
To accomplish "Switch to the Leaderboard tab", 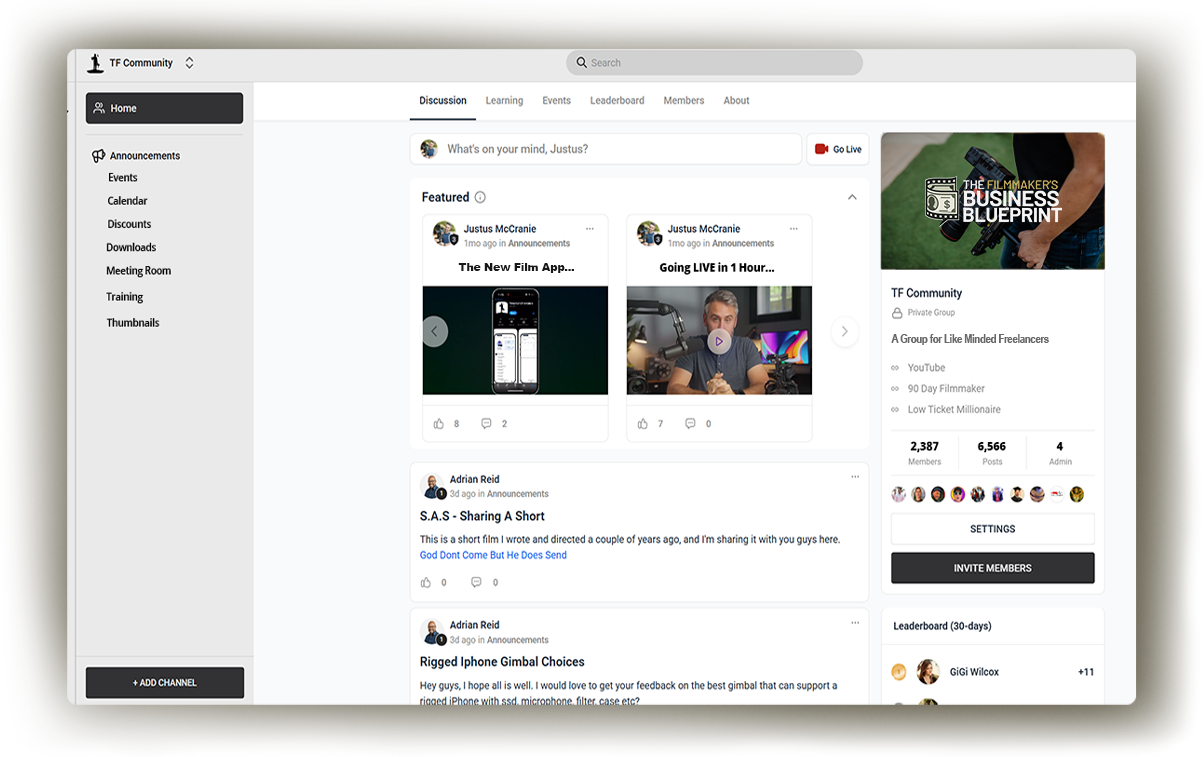I will pyautogui.click(x=617, y=101).
